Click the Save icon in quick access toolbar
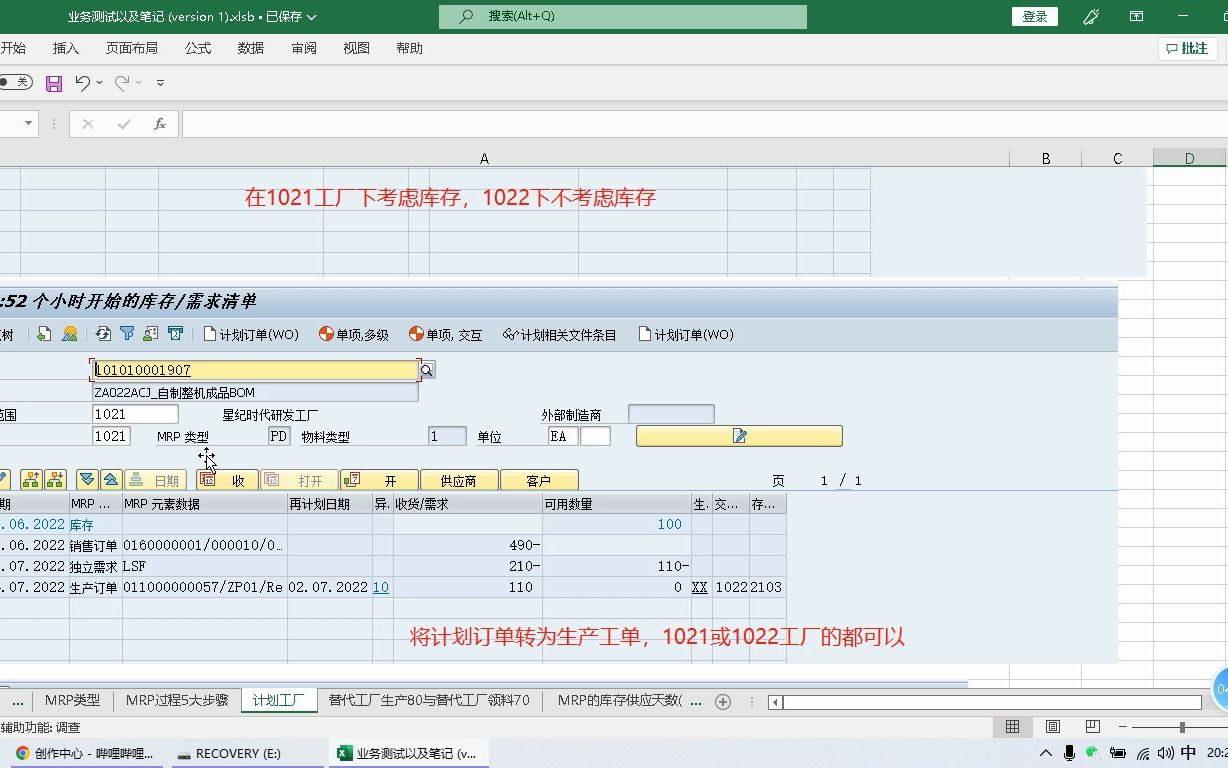The image size is (1228, 768). [x=54, y=84]
